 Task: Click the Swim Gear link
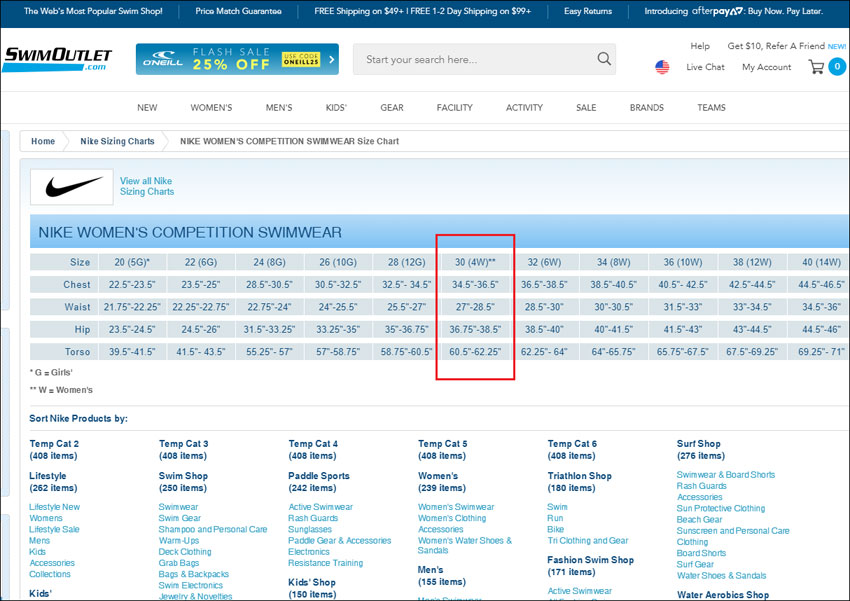pos(179,519)
